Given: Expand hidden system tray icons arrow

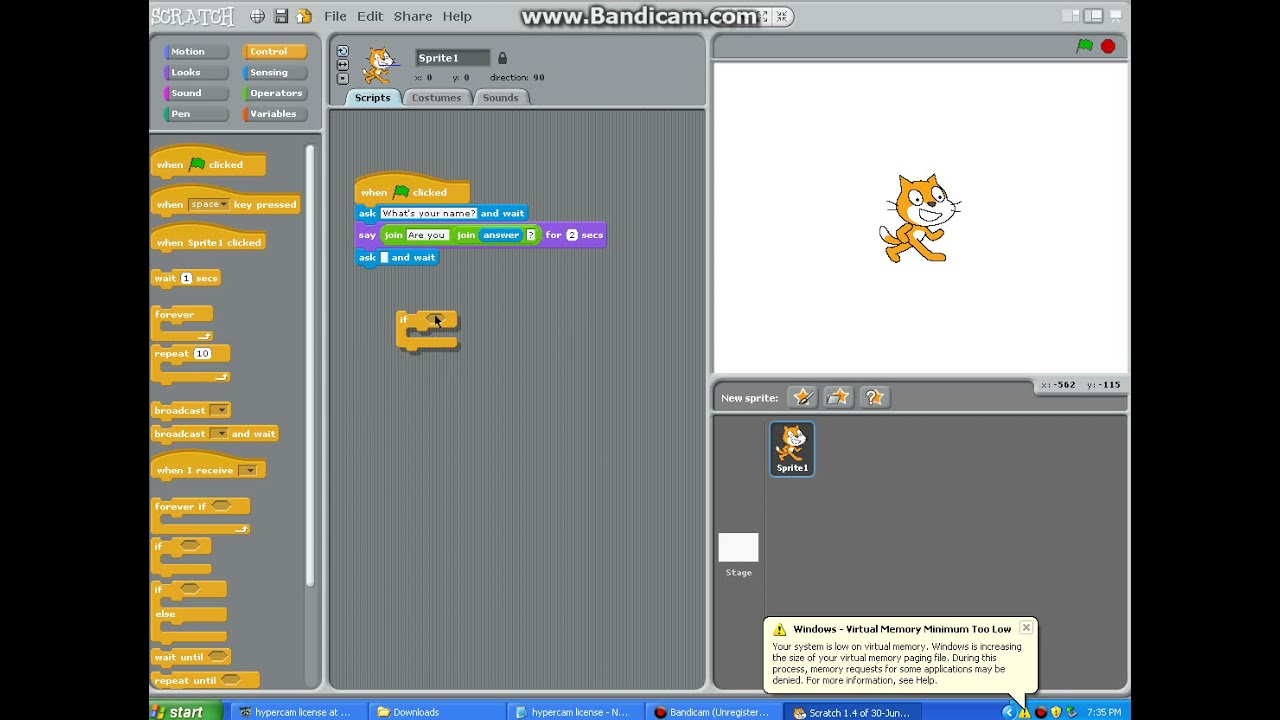Looking at the screenshot, I should [1008, 712].
